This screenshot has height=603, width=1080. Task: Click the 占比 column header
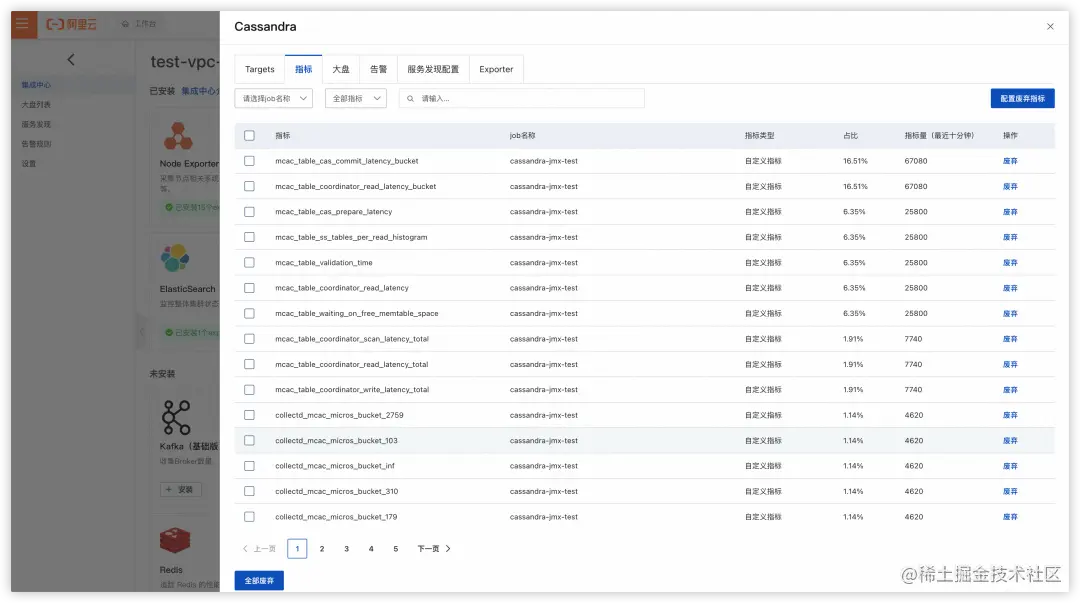(851, 136)
